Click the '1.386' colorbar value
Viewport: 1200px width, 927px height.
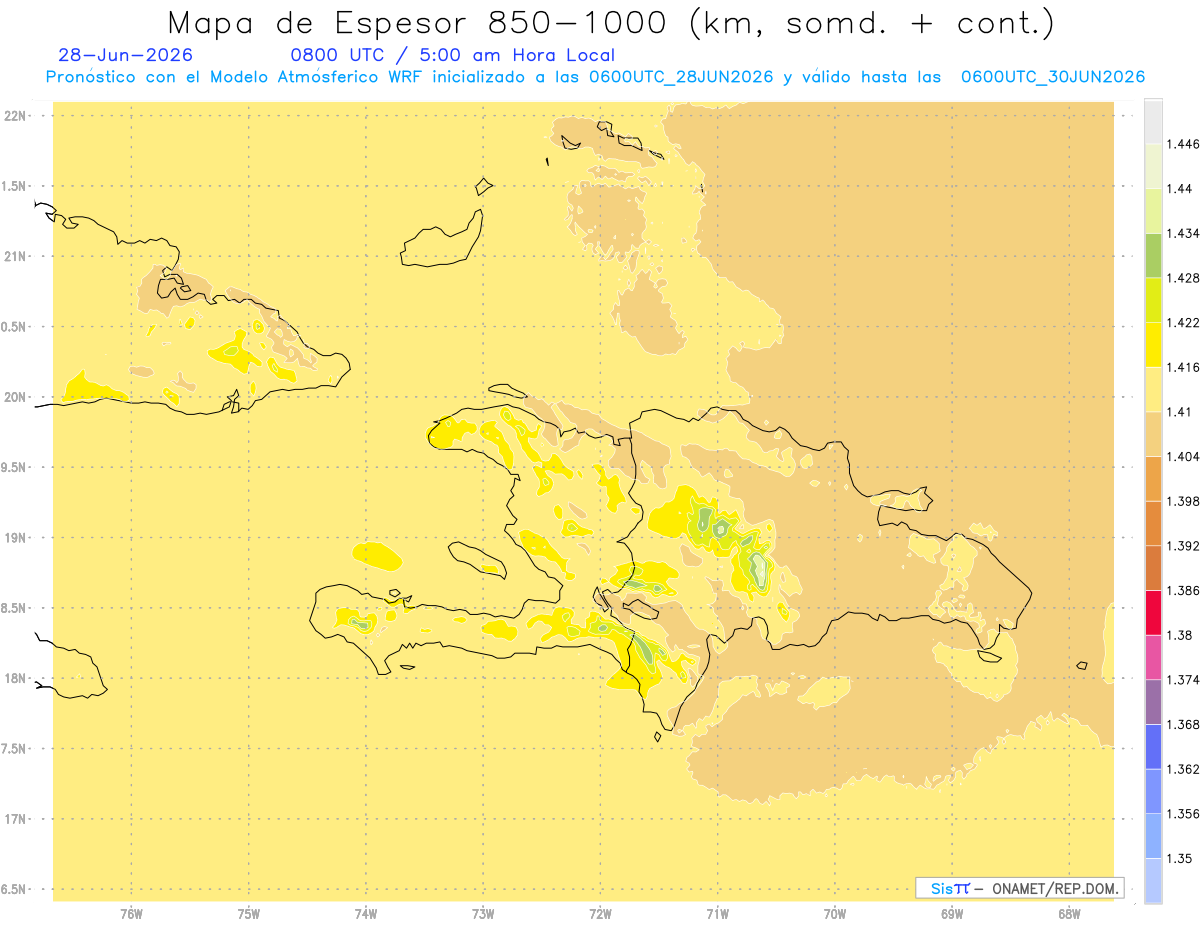[1182, 590]
